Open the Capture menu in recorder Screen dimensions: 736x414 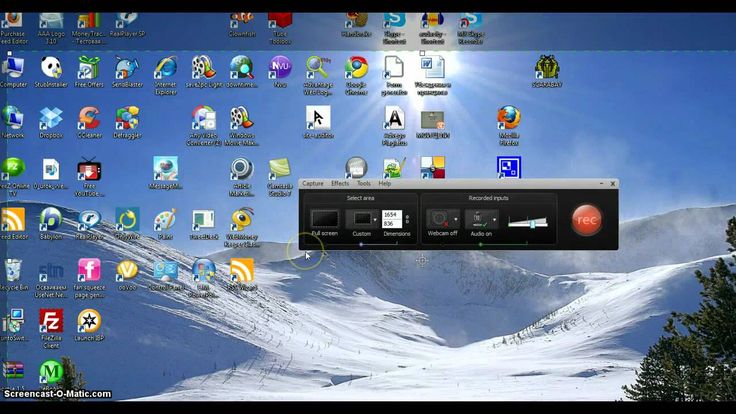coord(313,184)
